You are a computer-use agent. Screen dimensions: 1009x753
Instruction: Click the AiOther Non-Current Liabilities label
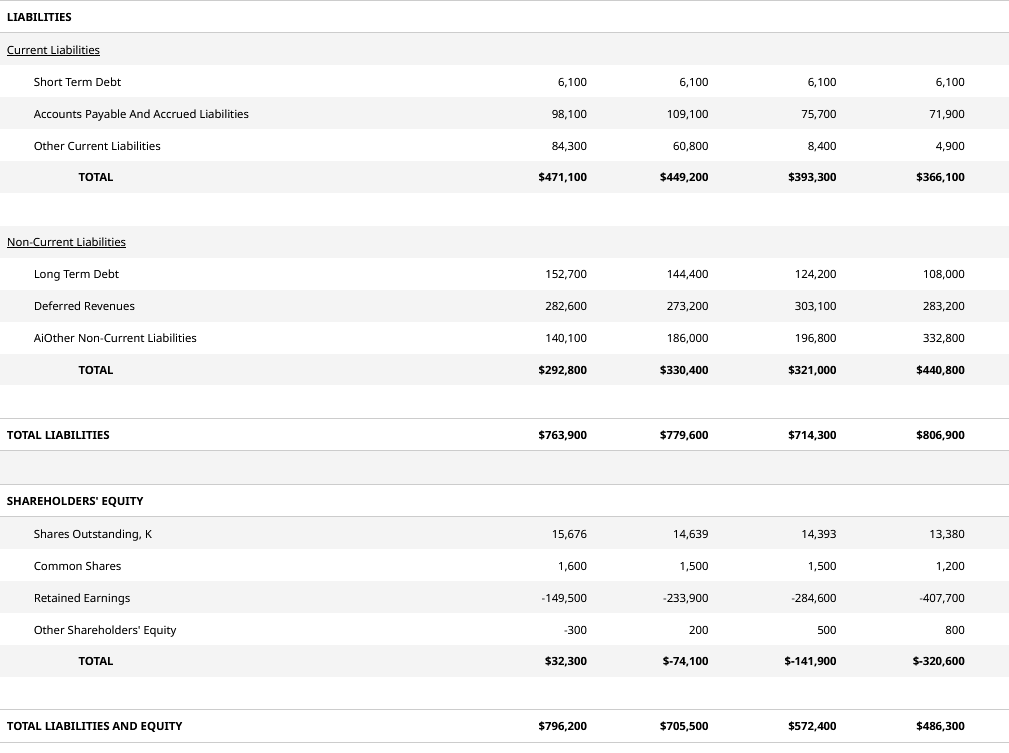[115, 338]
